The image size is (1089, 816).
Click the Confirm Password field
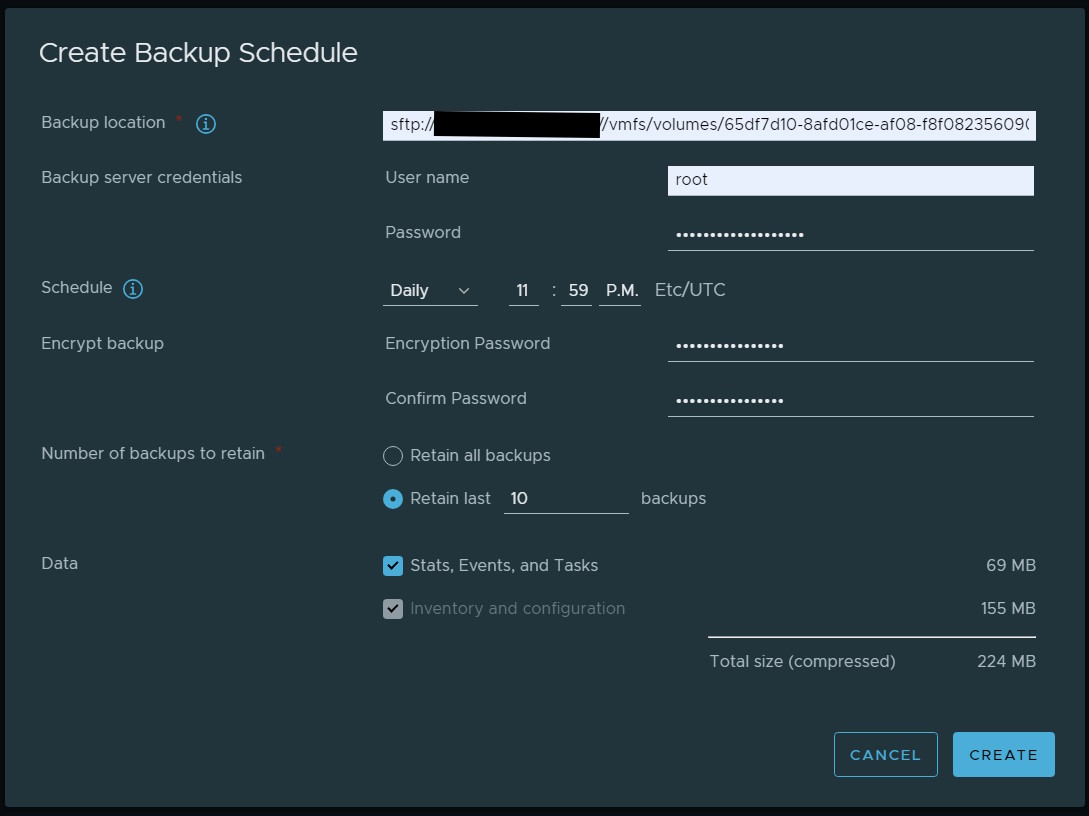[x=850, y=402]
